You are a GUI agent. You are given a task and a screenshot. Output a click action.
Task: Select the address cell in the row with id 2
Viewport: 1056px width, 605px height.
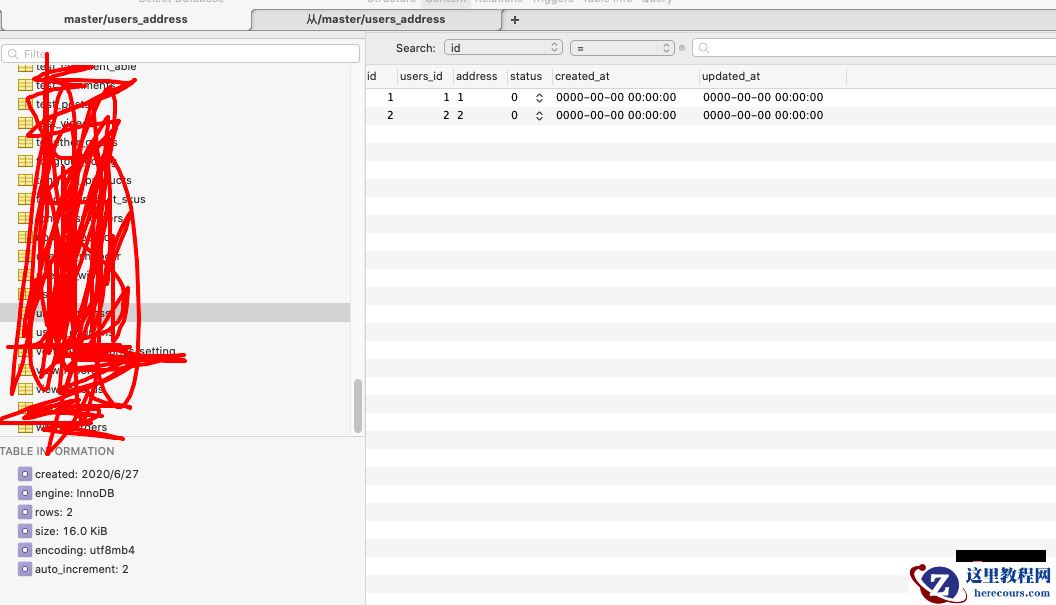480,115
